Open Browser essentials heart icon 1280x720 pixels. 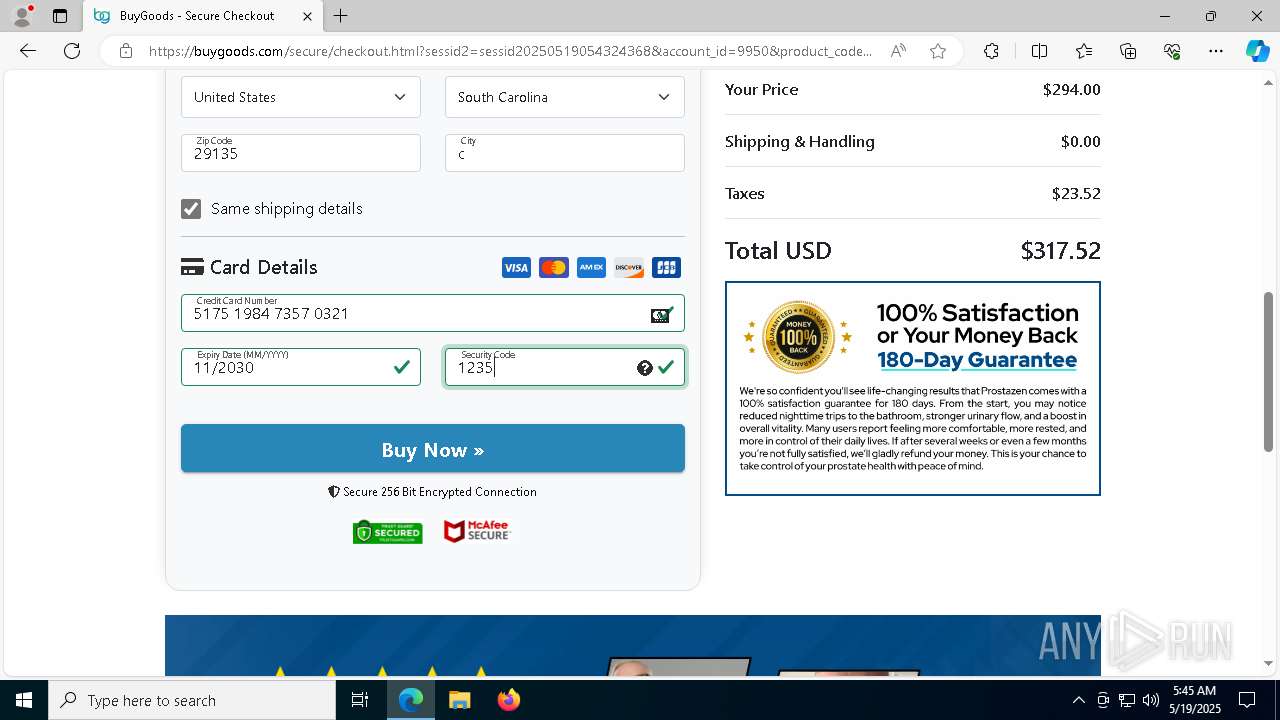[1172, 51]
